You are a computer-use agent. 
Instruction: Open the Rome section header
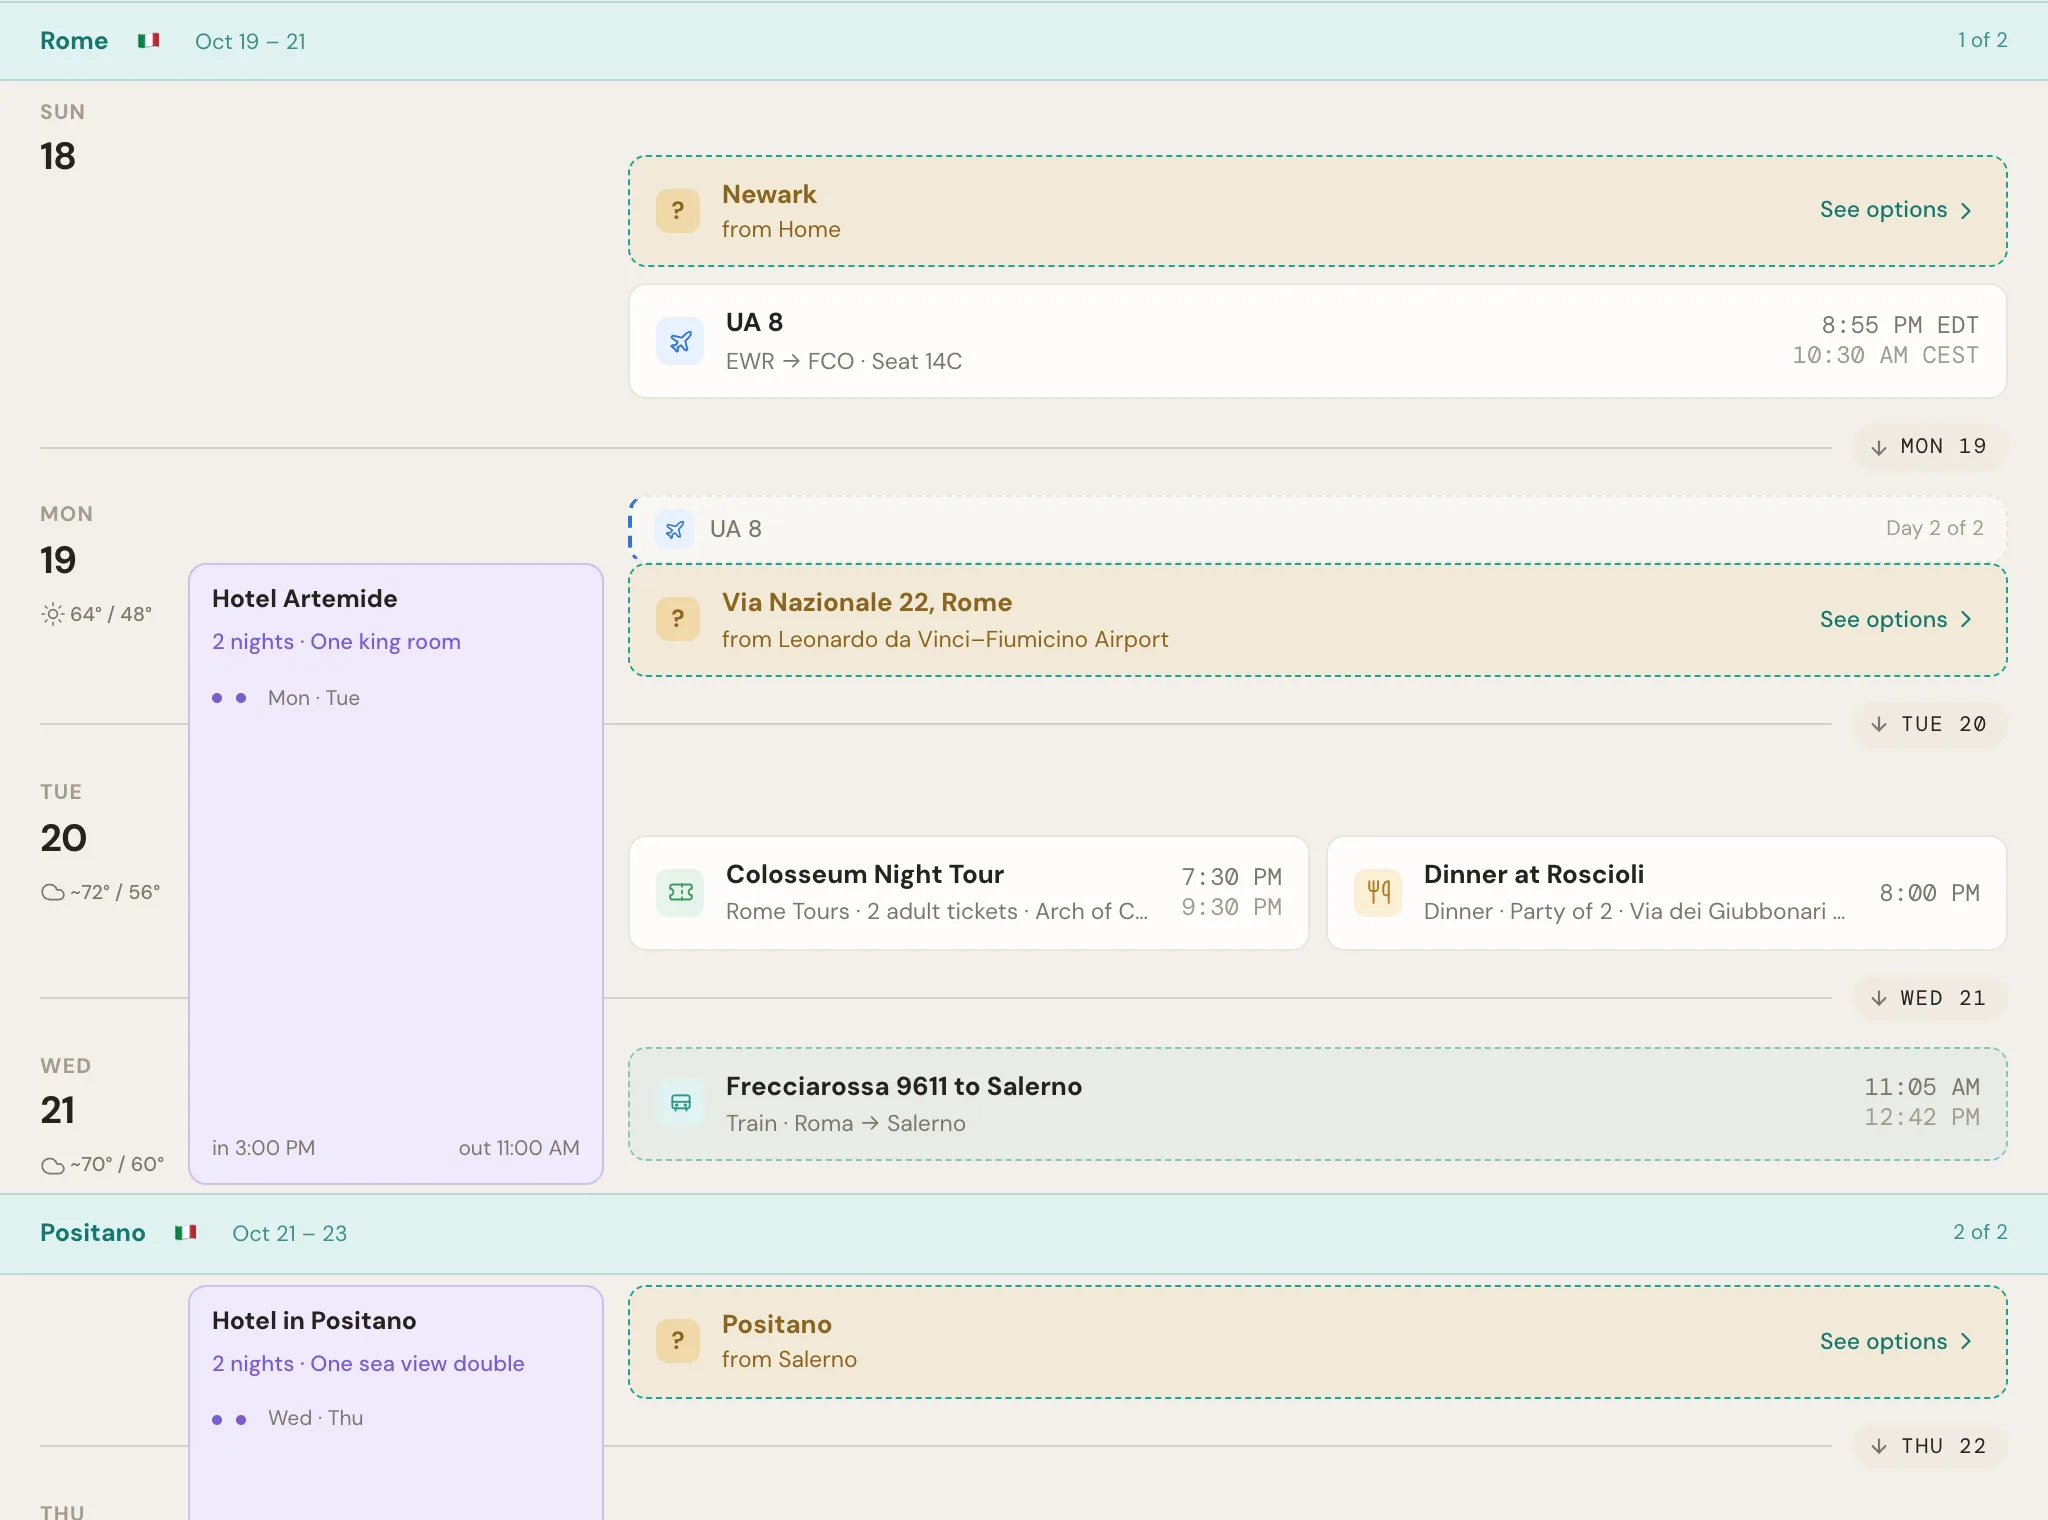click(x=1024, y=41)
